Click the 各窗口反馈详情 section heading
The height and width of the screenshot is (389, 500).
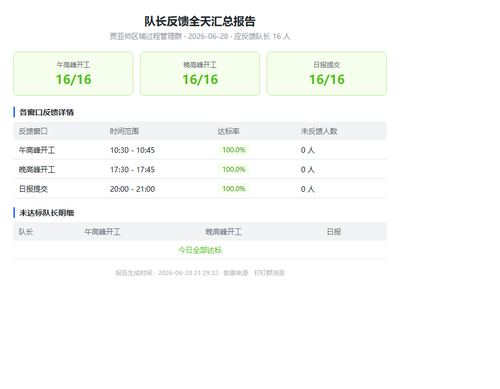click(x=47, y=112)
